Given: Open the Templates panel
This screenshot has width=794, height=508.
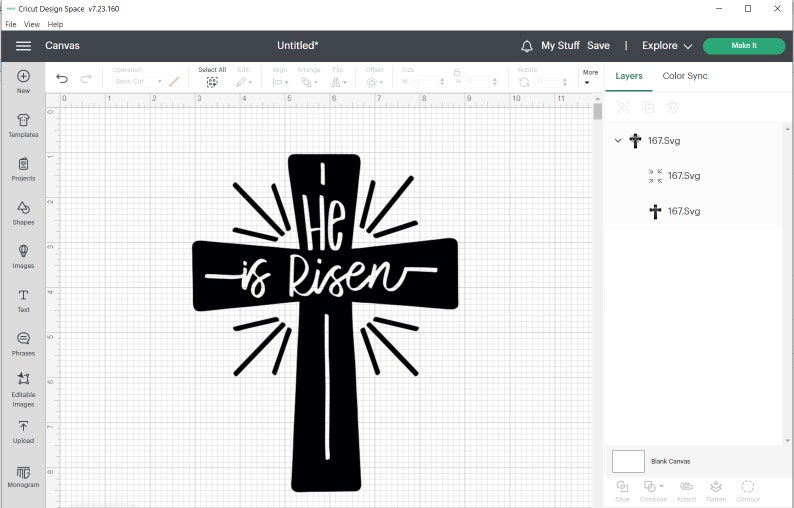Looking at the screenshot, I should pos(23,126).
